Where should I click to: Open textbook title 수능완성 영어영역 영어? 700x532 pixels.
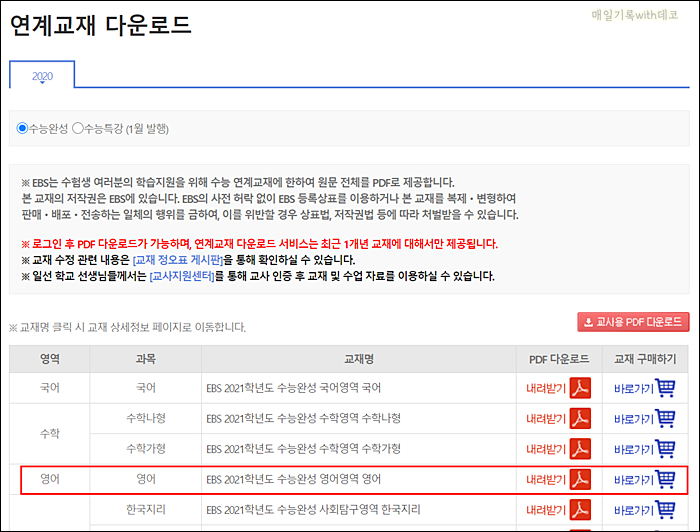(x=293, y=479)
